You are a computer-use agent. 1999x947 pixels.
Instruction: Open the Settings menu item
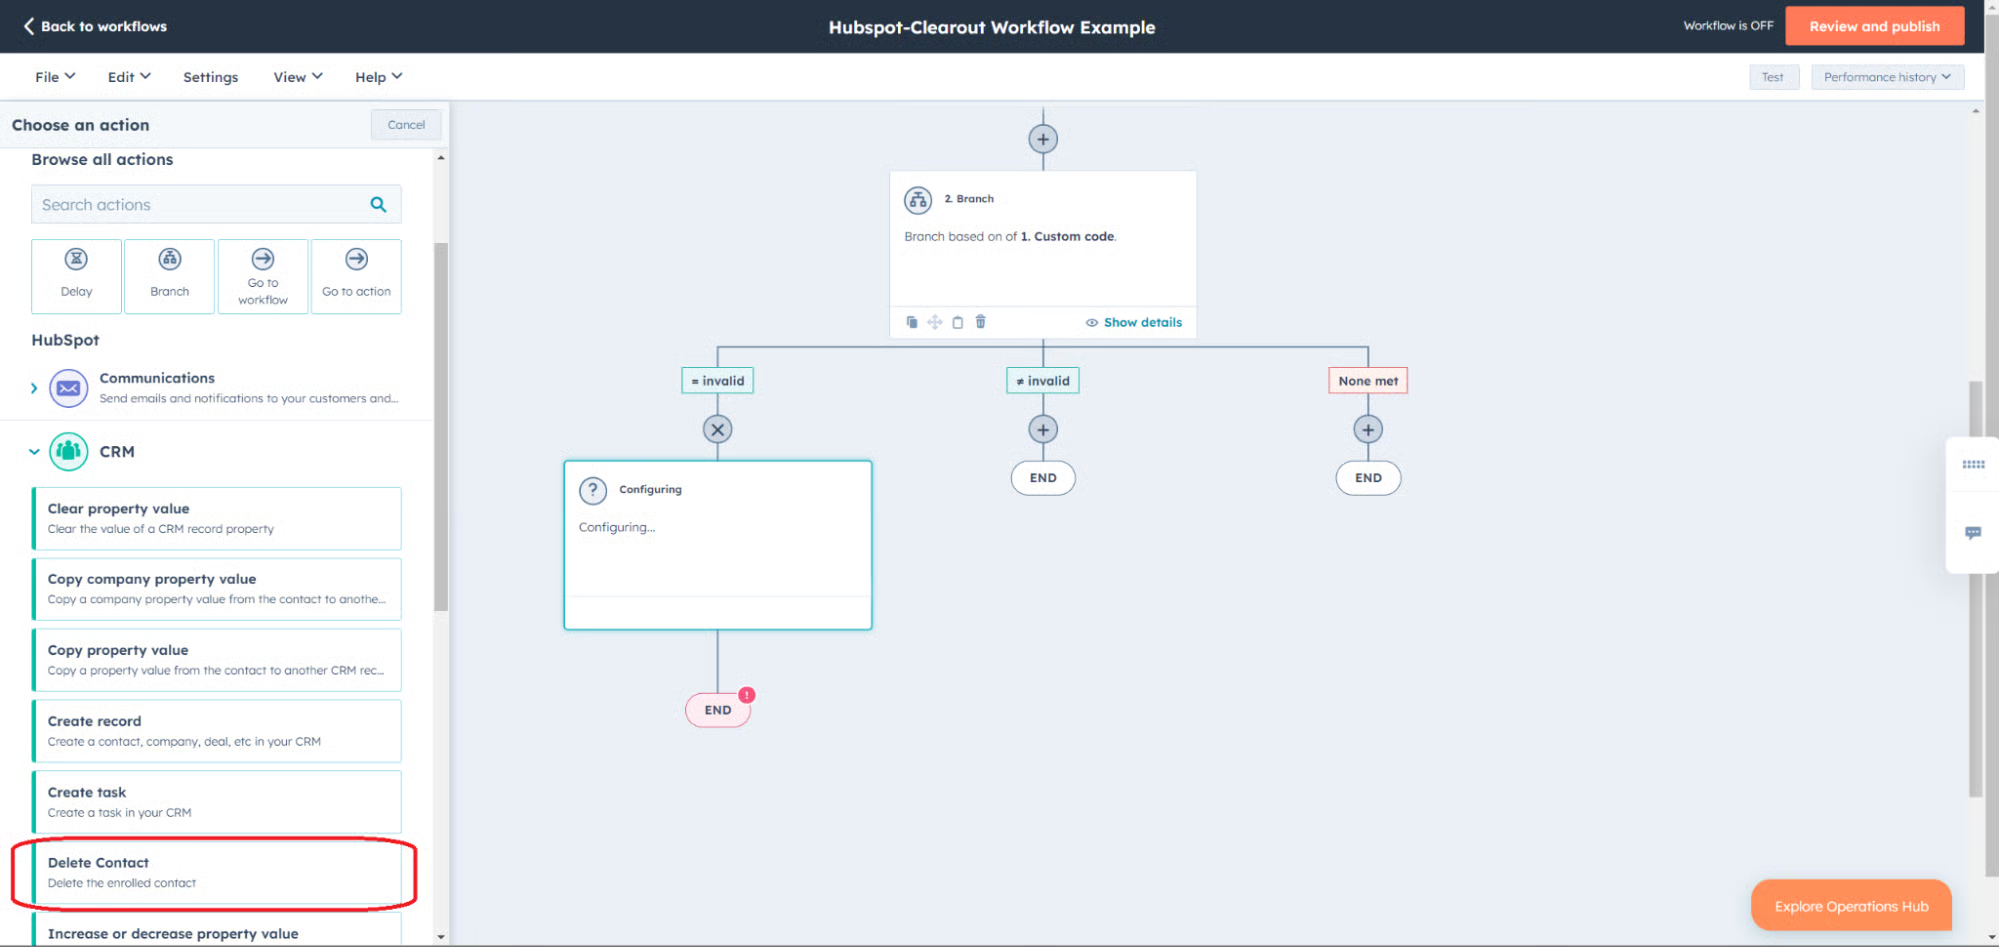pyautogui.click(x=210, y=77)
